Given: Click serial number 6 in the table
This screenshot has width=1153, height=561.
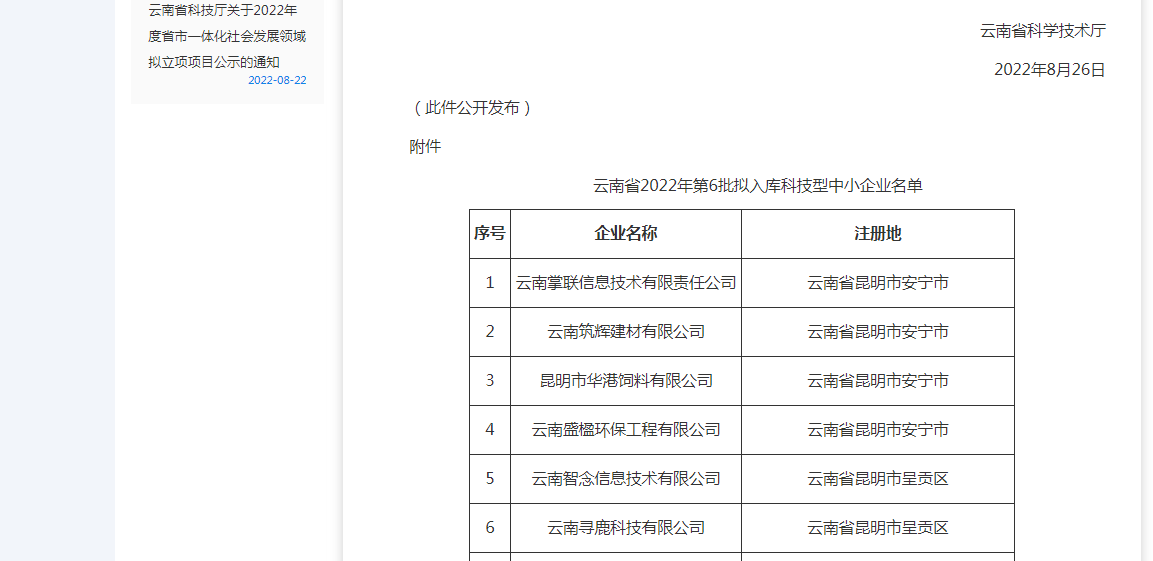Looking at the screenshot, I should (490, 527).
